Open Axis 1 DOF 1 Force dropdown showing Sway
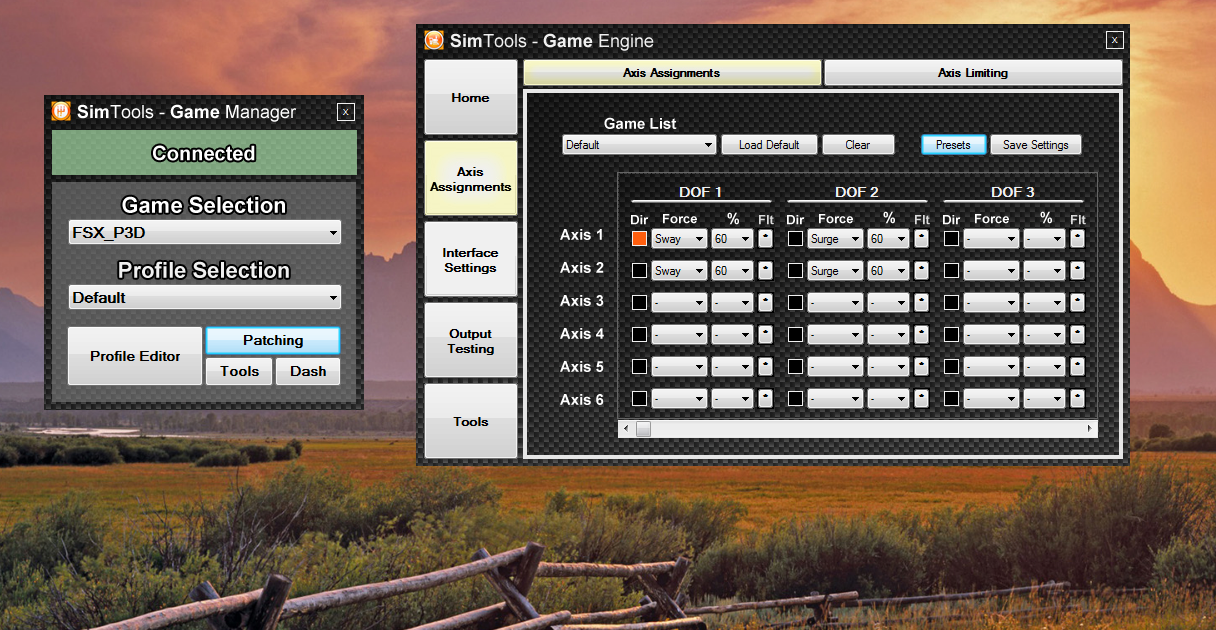This screenshot has height=630, width=1216. [x=679, y=239]
